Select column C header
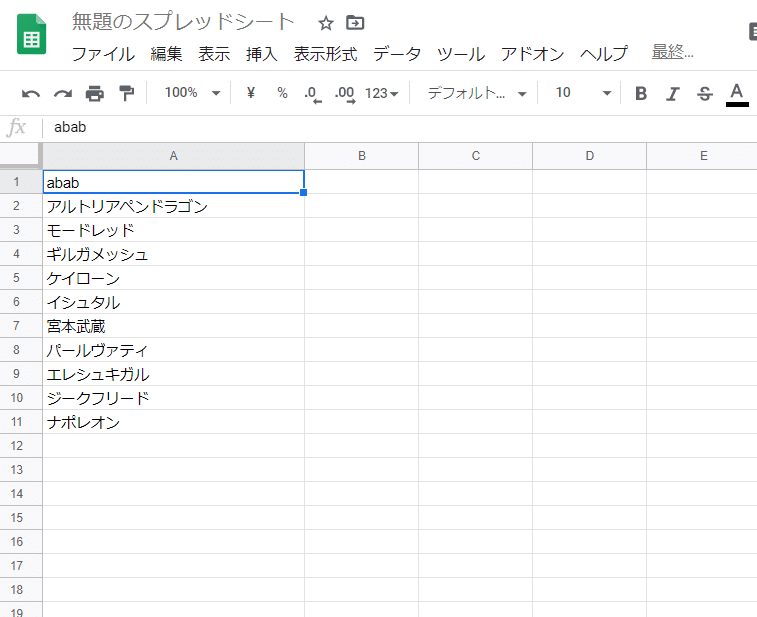Image resolution: width=757 pixels, height=617 pixels. [x=476, y=156]
